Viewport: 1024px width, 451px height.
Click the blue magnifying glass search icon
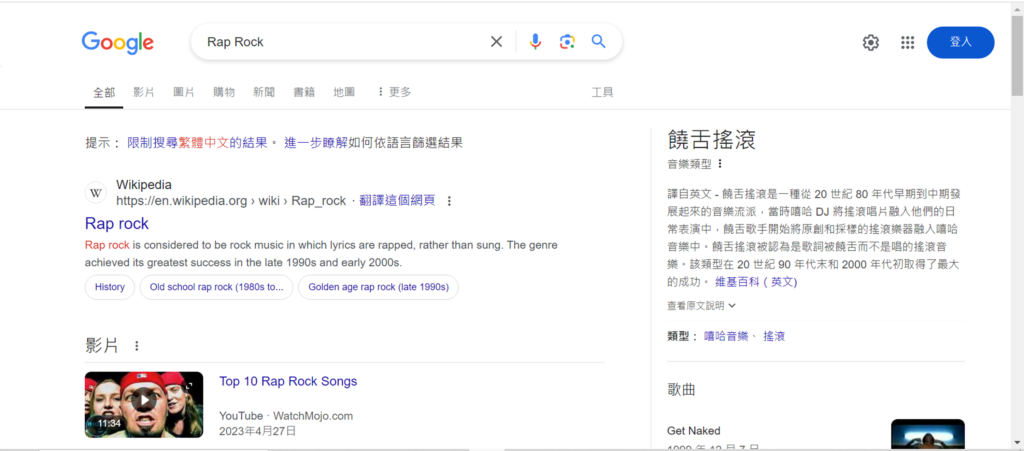coord(599,42)
